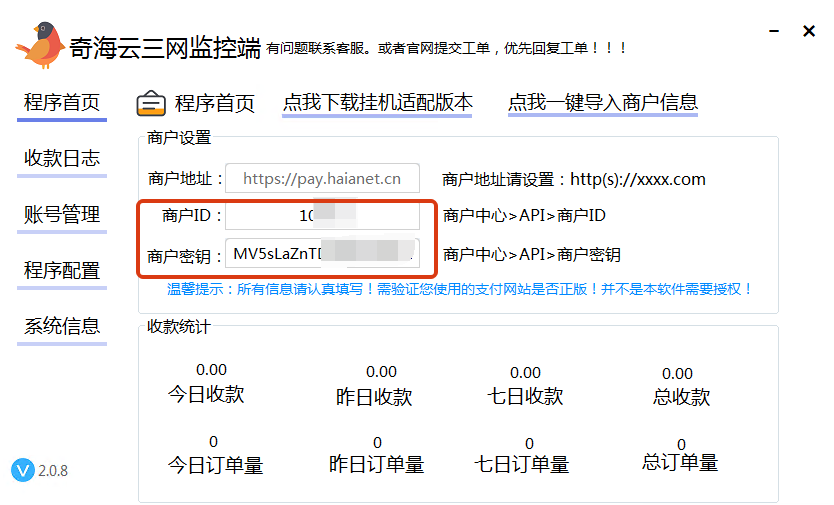The image size is (834, 505).
Task: Click the red bird app logo
Action: pos(39,45)
